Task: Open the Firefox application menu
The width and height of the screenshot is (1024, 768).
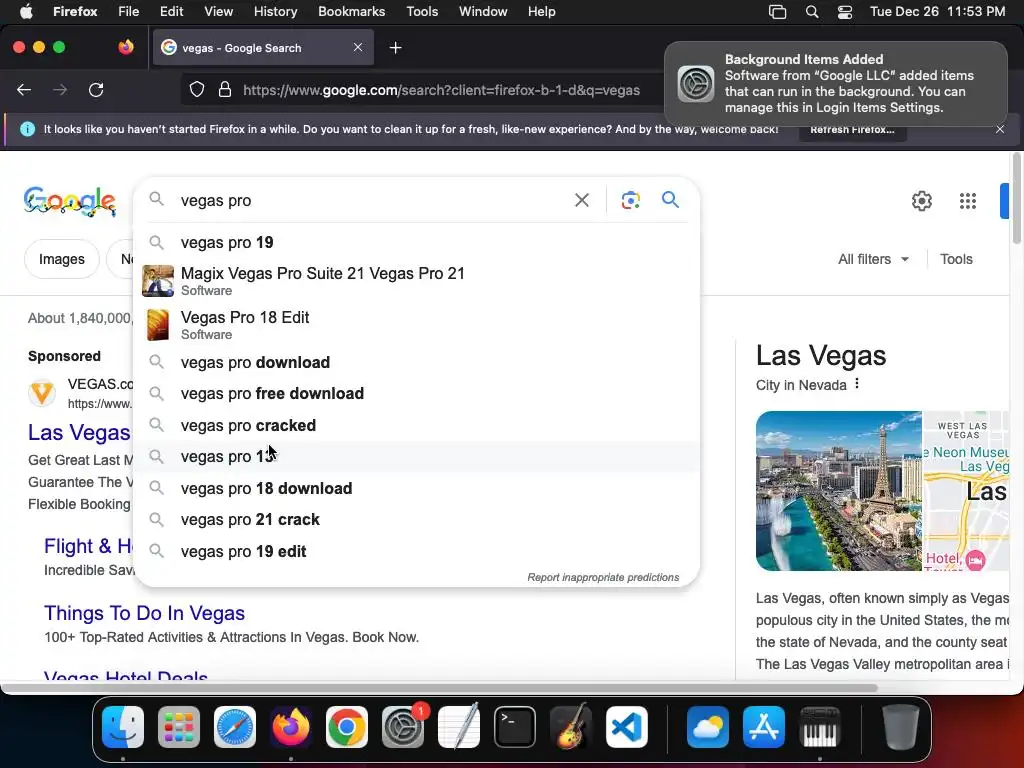Action: (x=75, y=11)
